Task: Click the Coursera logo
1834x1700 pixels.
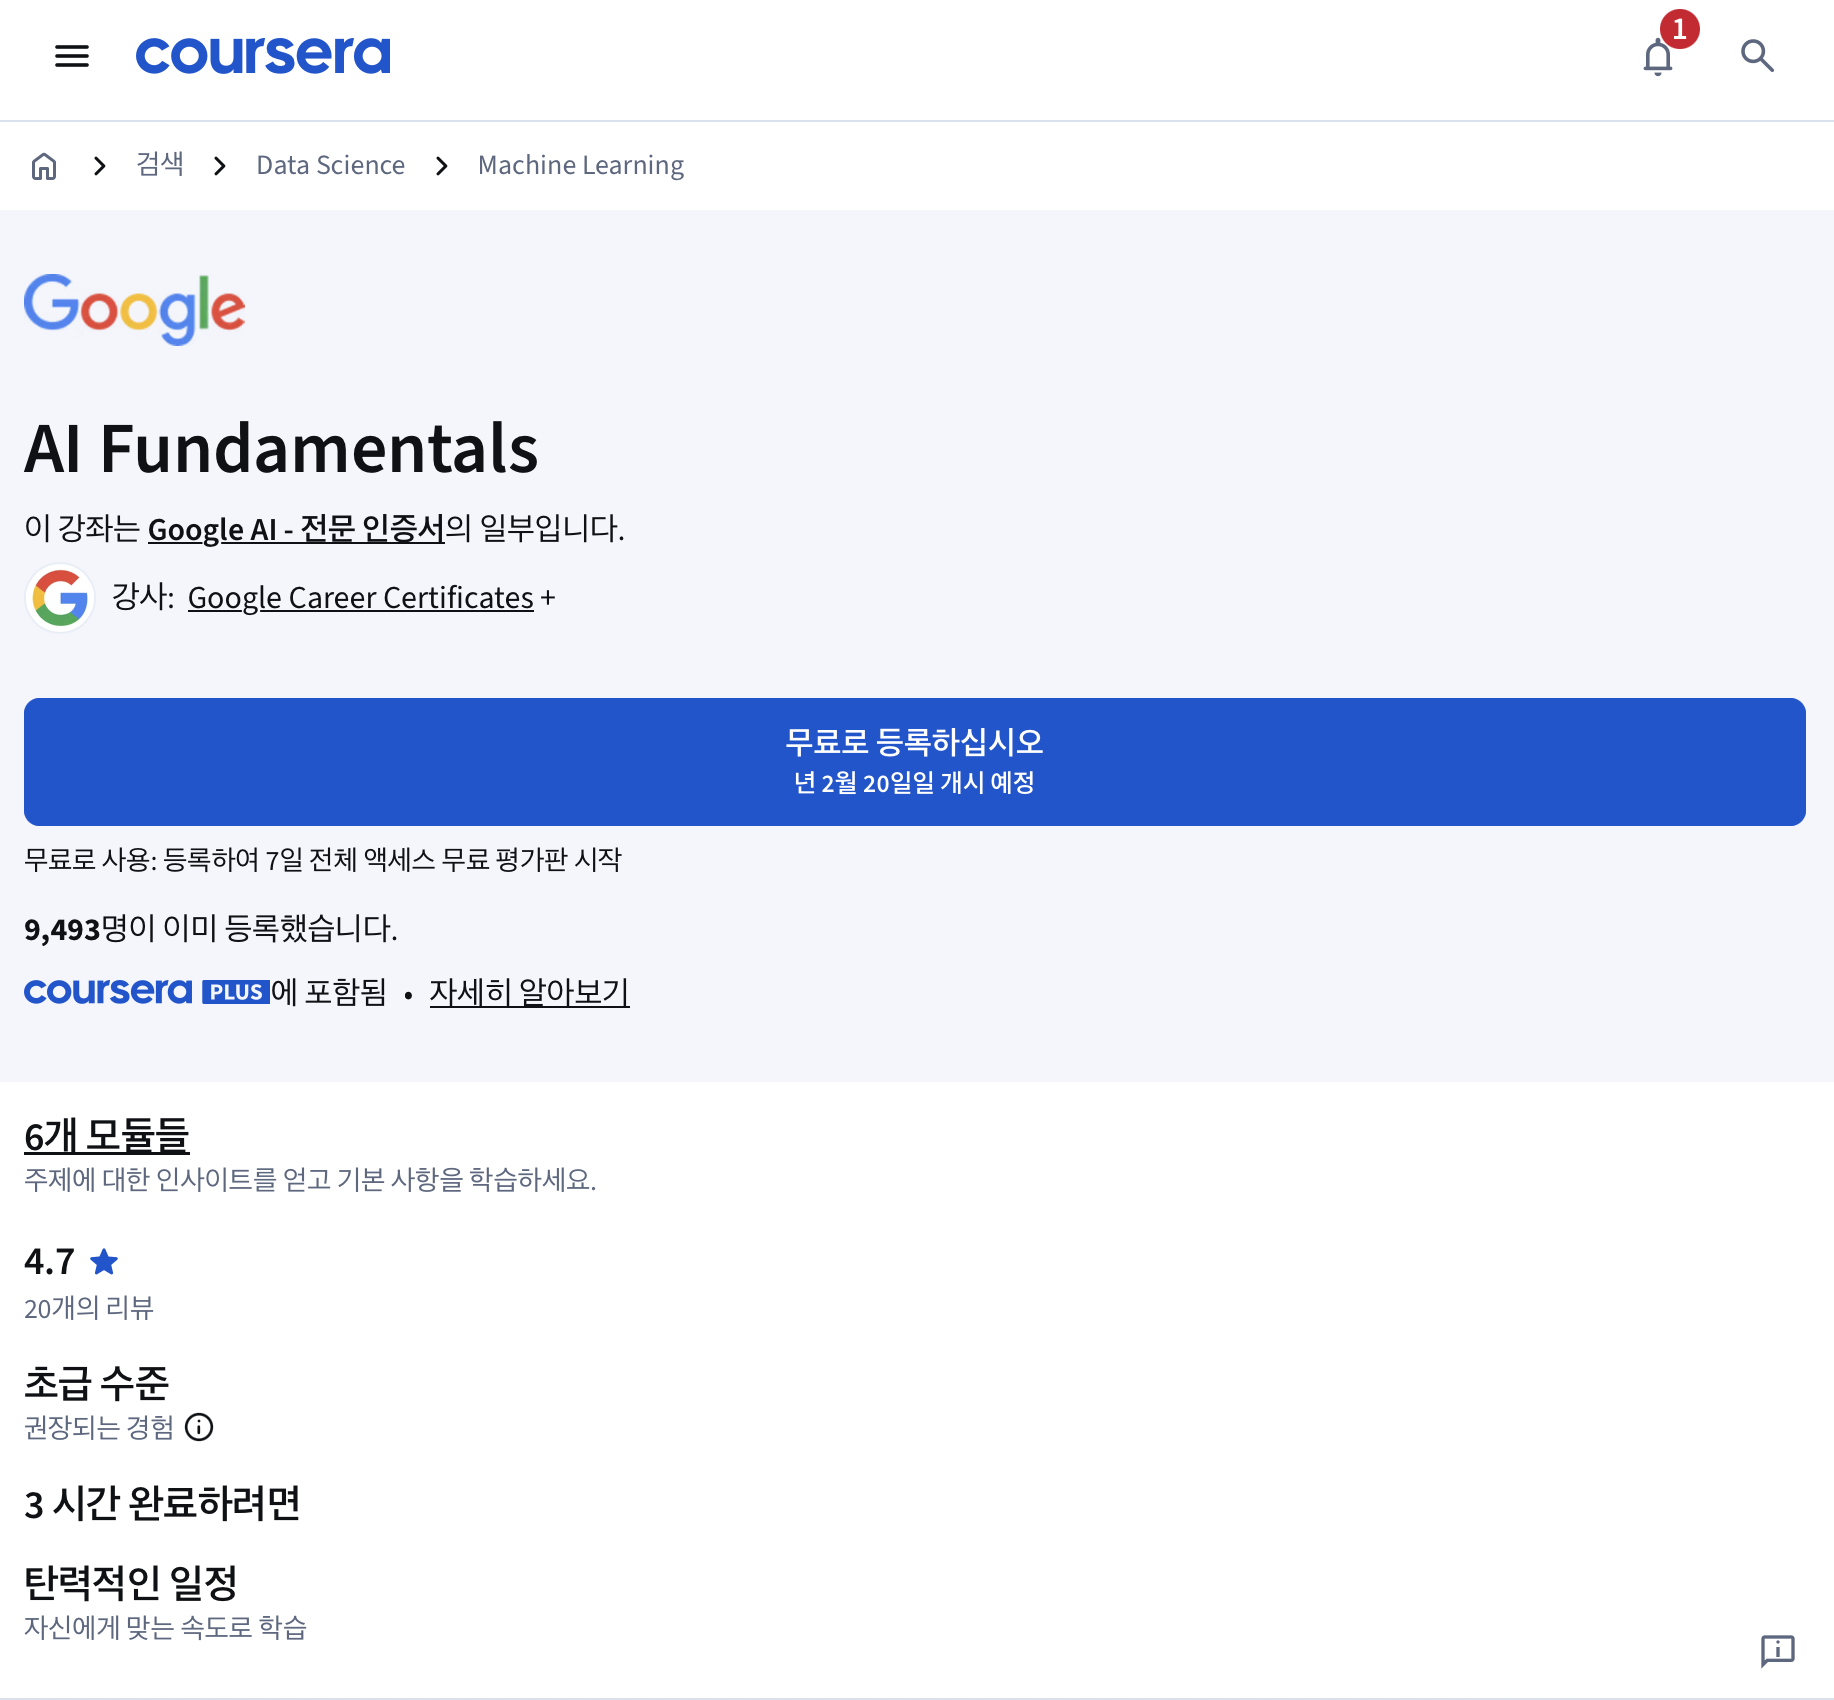Action: (x=263, y=55)
